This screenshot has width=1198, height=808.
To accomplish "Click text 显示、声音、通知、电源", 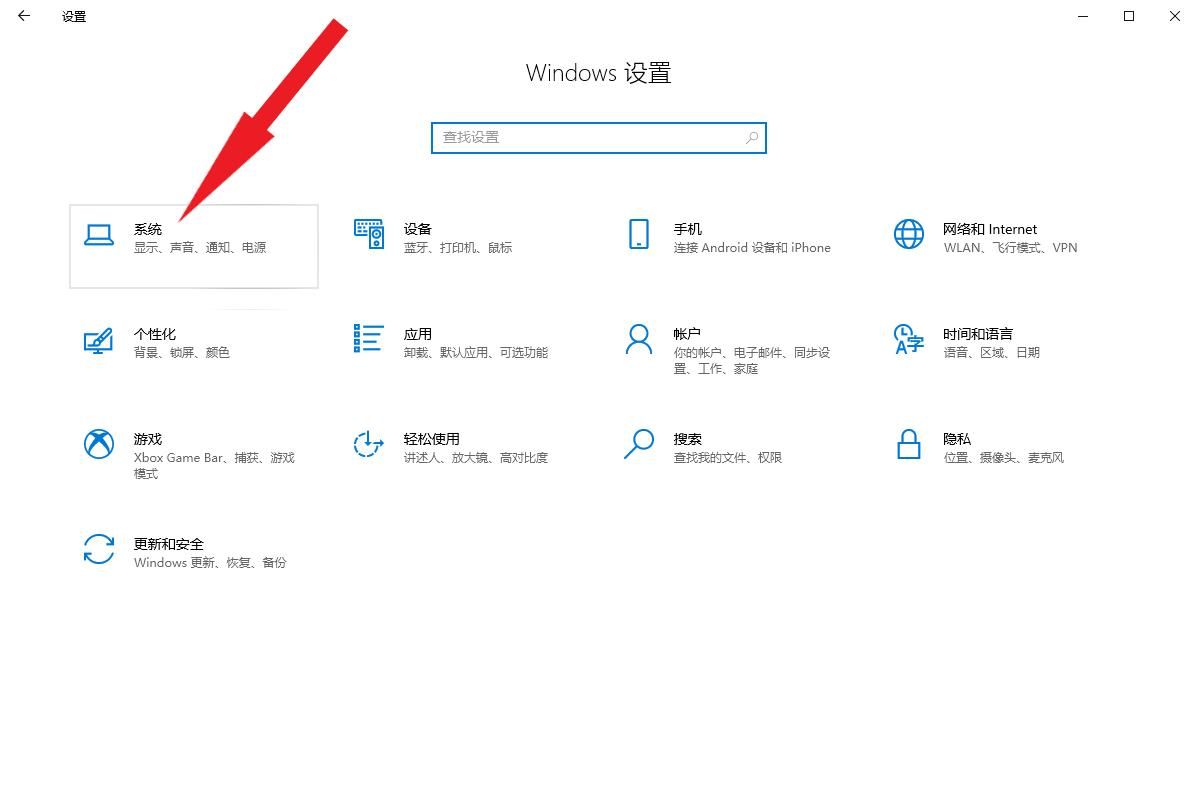I will 200,247.
